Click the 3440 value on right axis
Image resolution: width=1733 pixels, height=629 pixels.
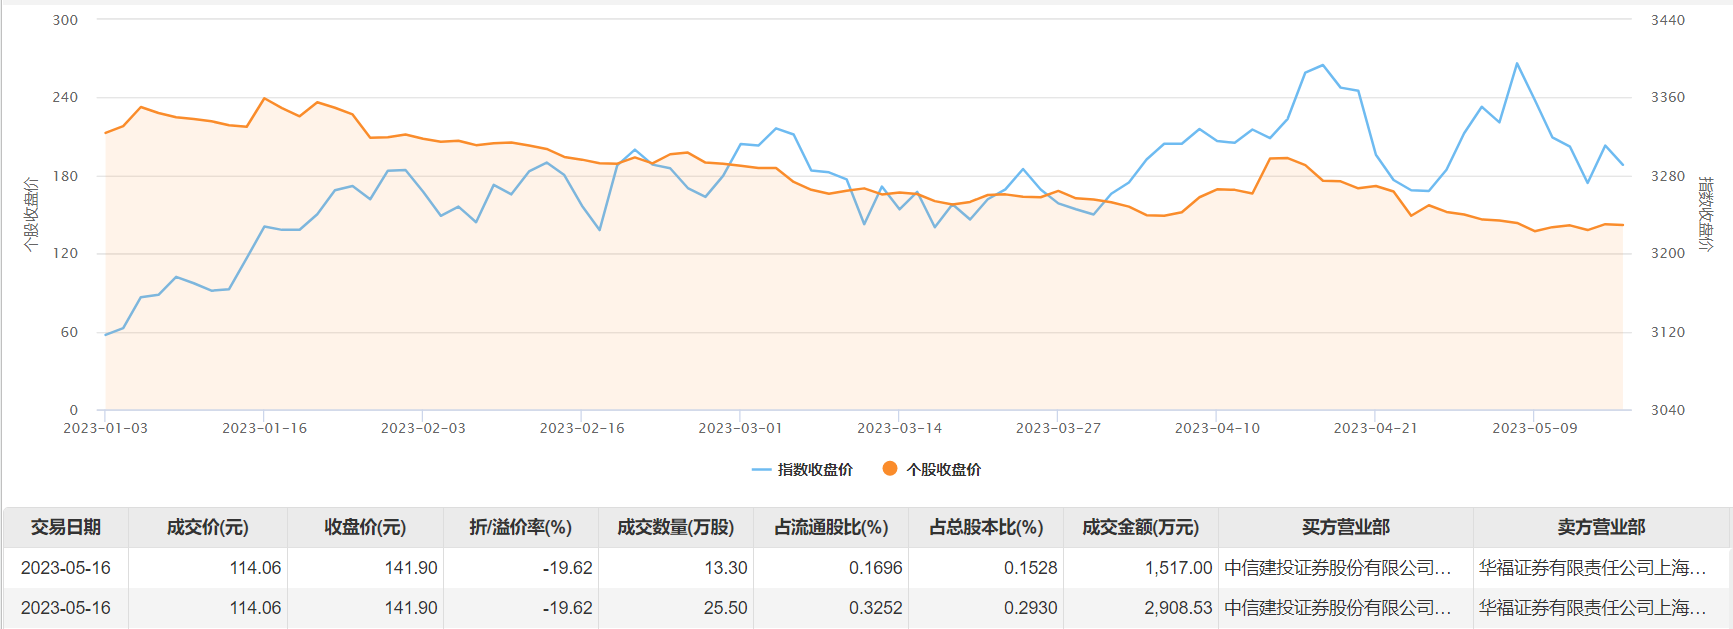[1667, 20]
